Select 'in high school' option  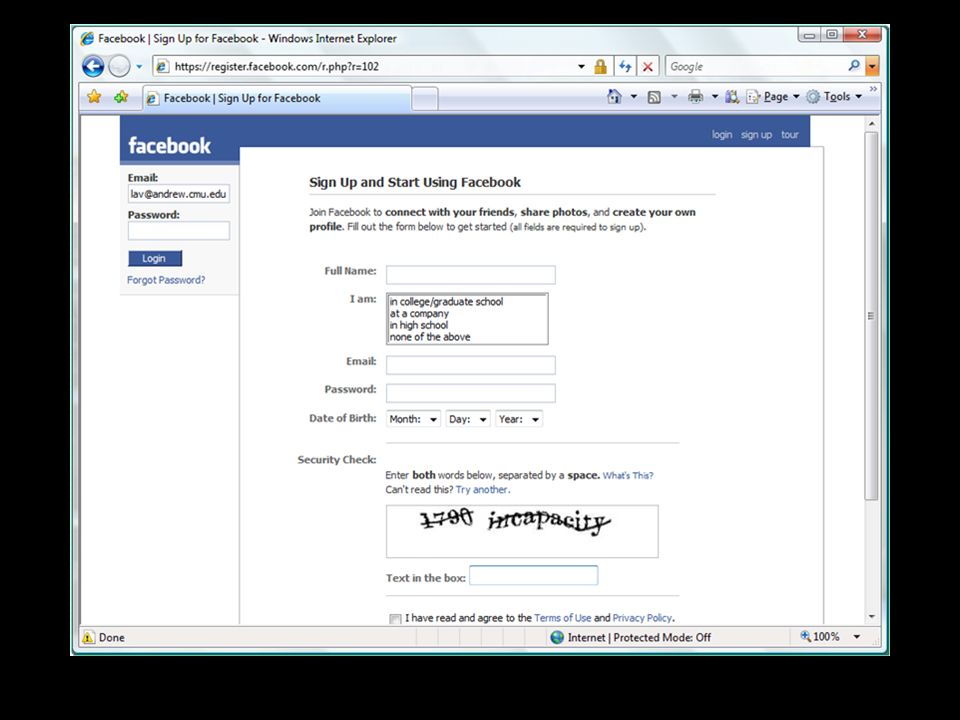point(419,325)
